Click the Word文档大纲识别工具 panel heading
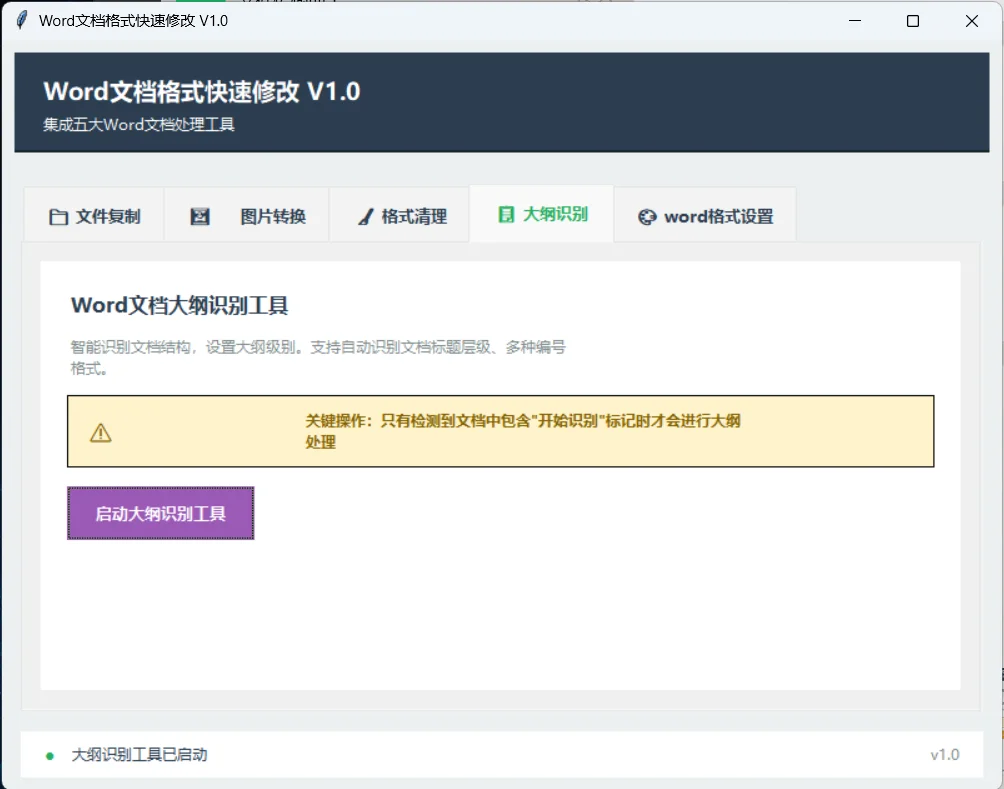 point(178,305)
